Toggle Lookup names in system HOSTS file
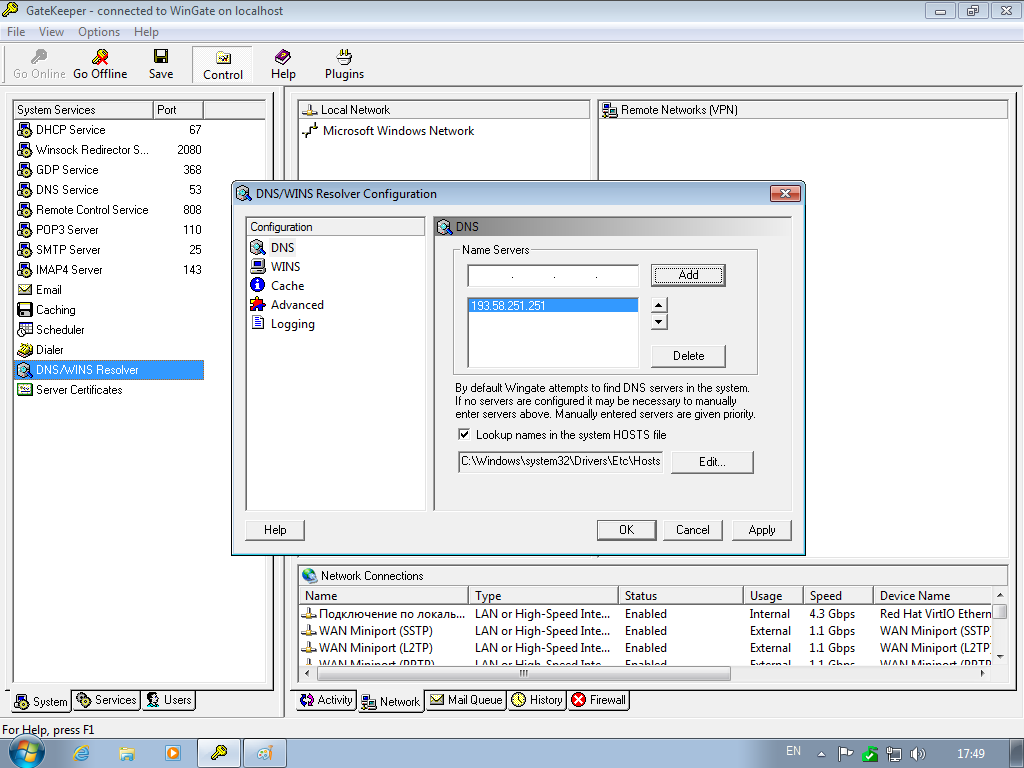 [464, 434]
